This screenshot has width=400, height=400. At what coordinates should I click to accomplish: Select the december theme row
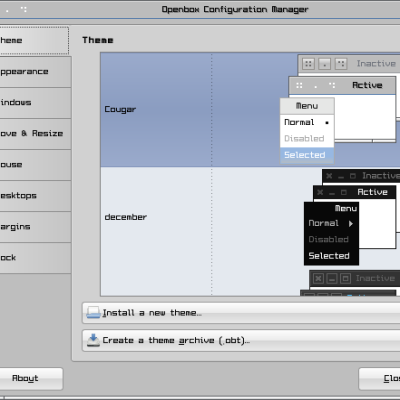[x=250, y=217]
